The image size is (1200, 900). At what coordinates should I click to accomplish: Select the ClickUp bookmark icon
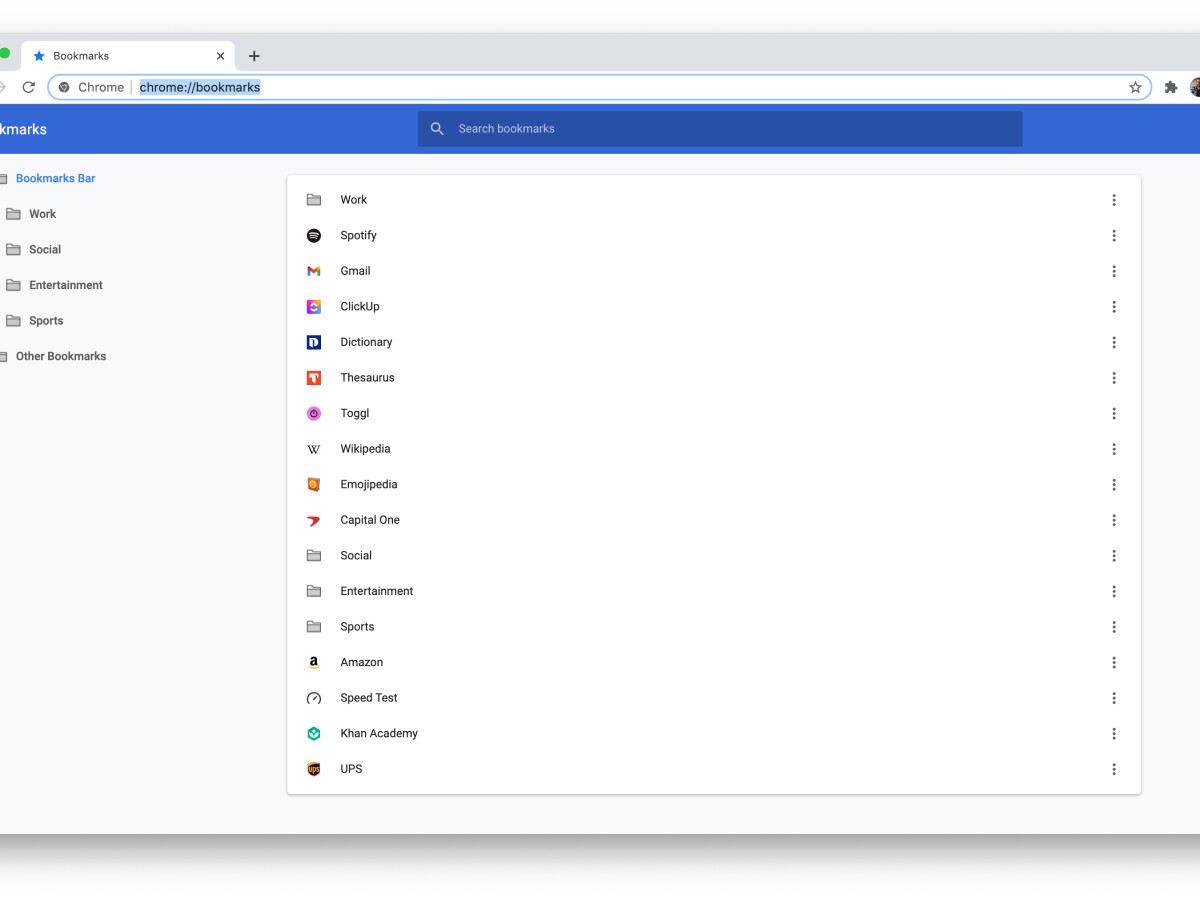(314, 307)
